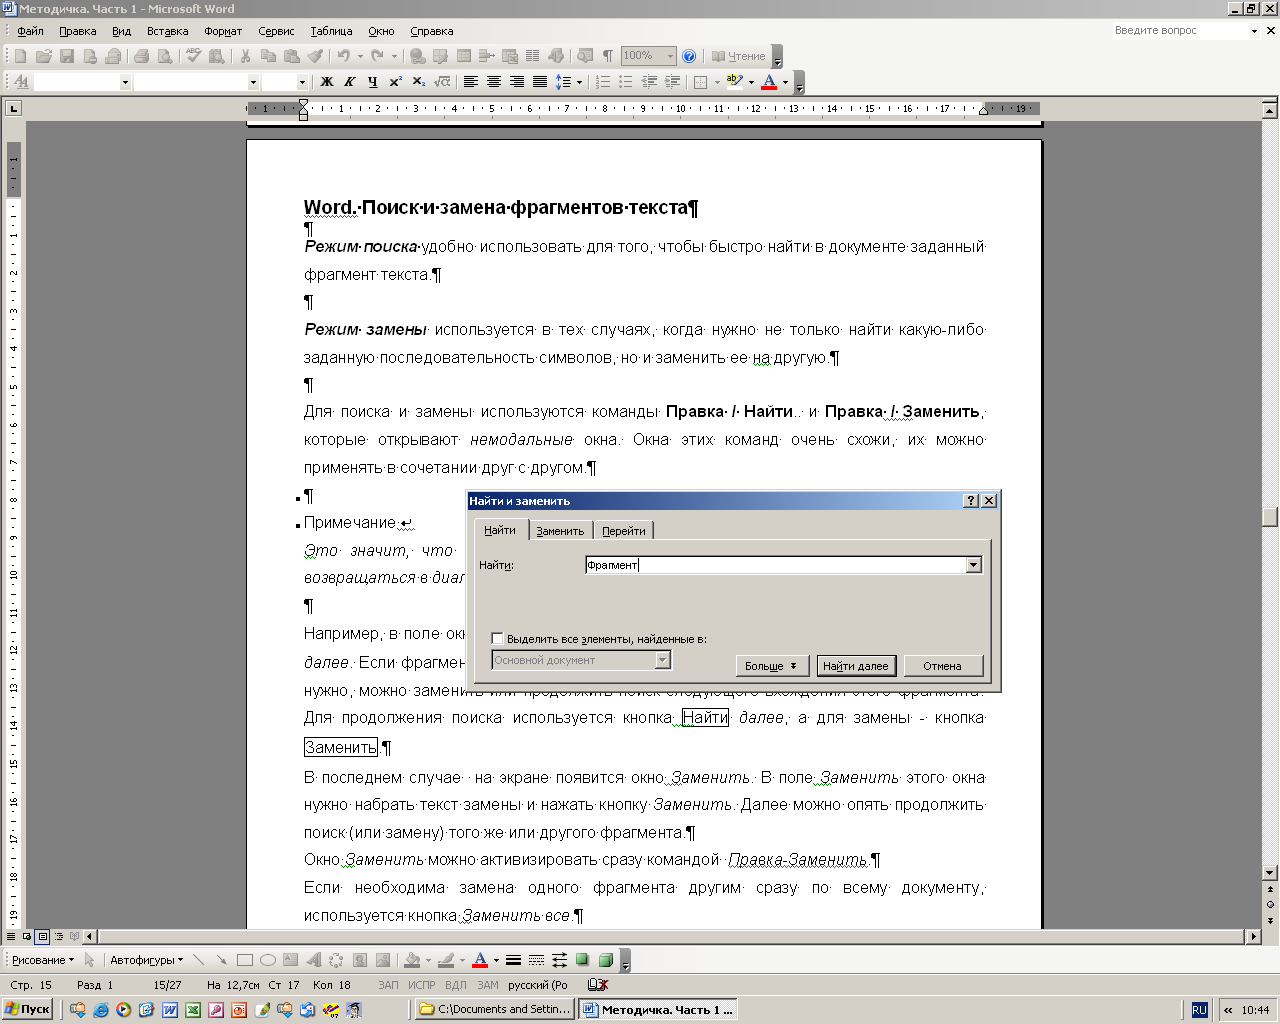Toggle Center alignment

click(x=494, y=82)
